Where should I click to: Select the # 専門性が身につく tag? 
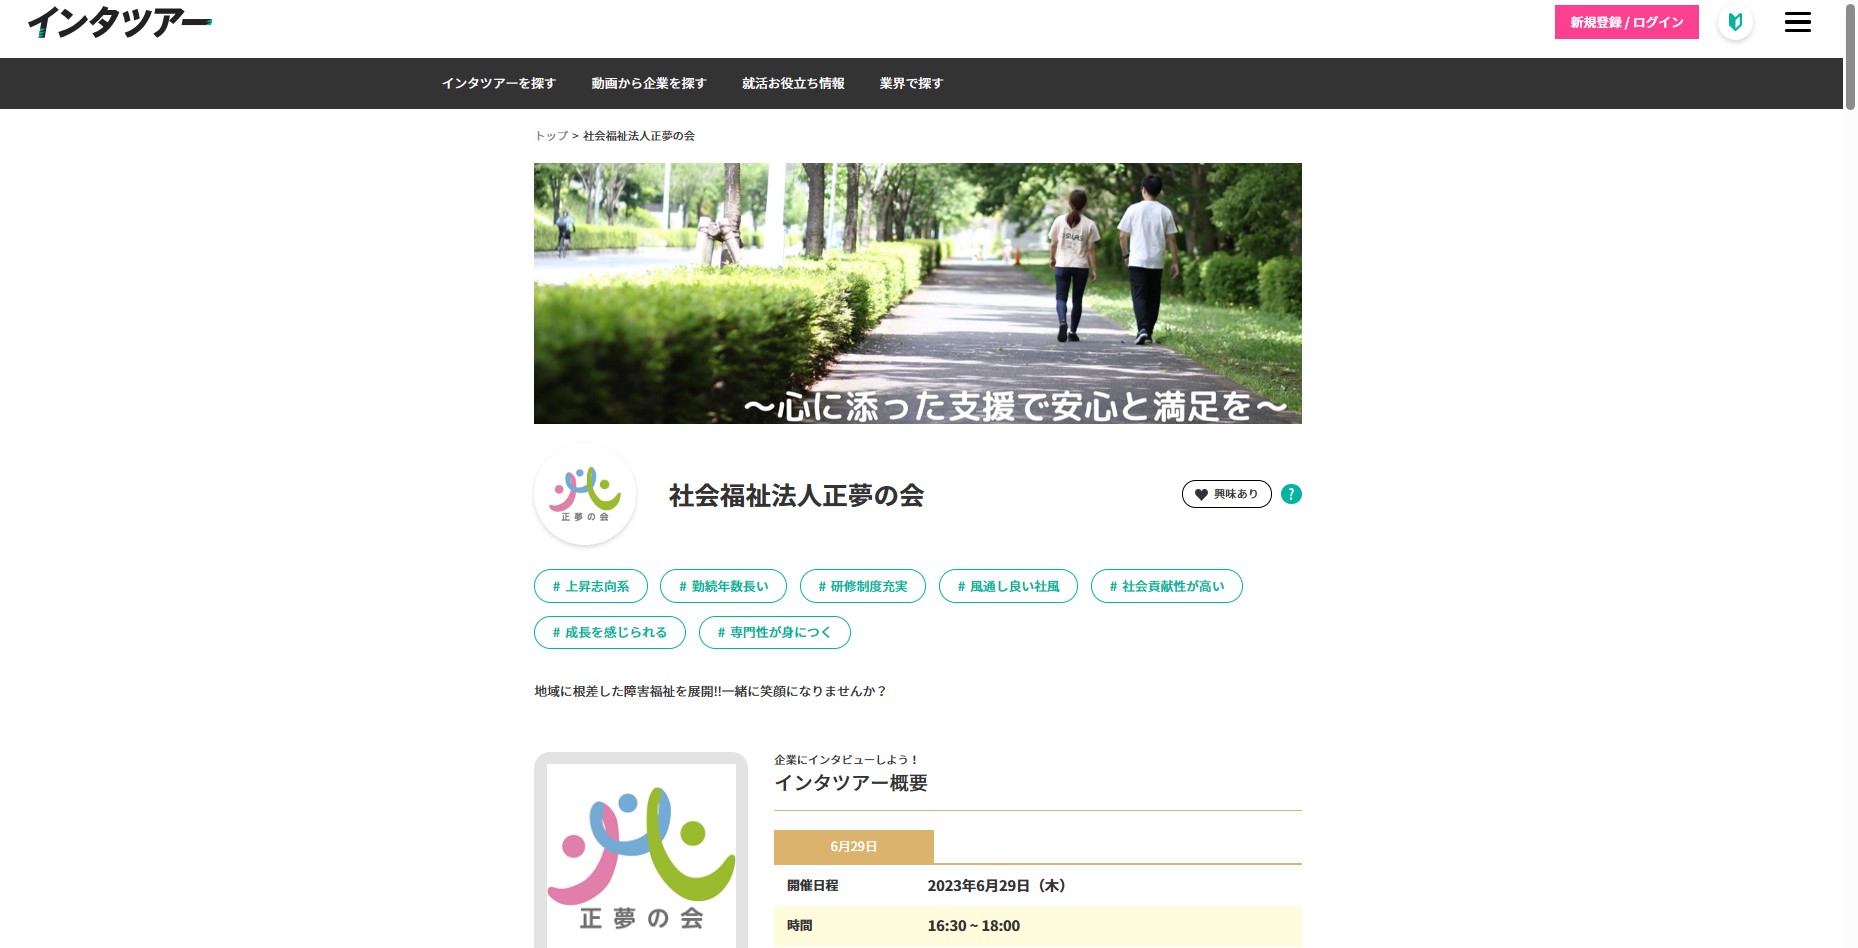click(x=775, y=632)
